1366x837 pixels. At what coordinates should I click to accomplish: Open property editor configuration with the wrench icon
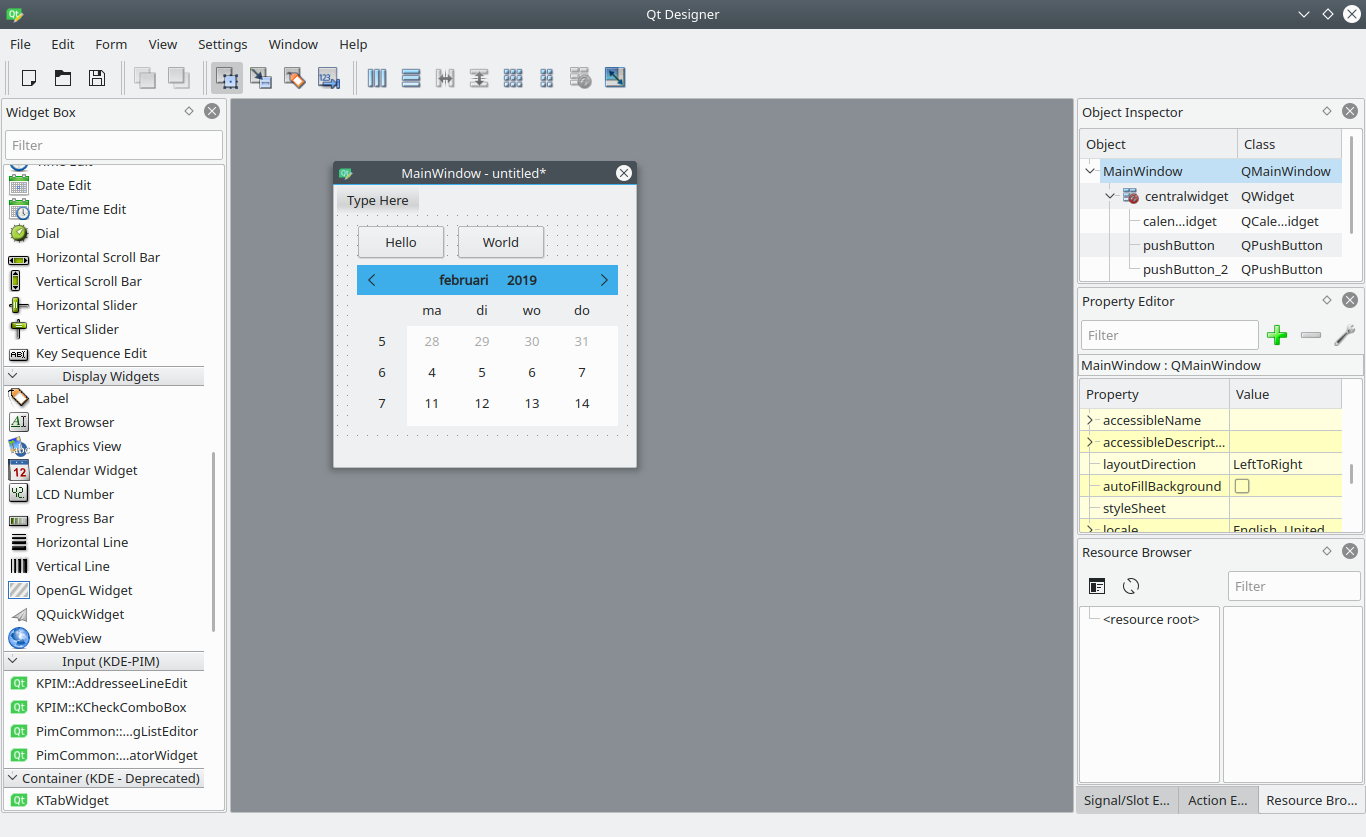tap(1344, 335)
